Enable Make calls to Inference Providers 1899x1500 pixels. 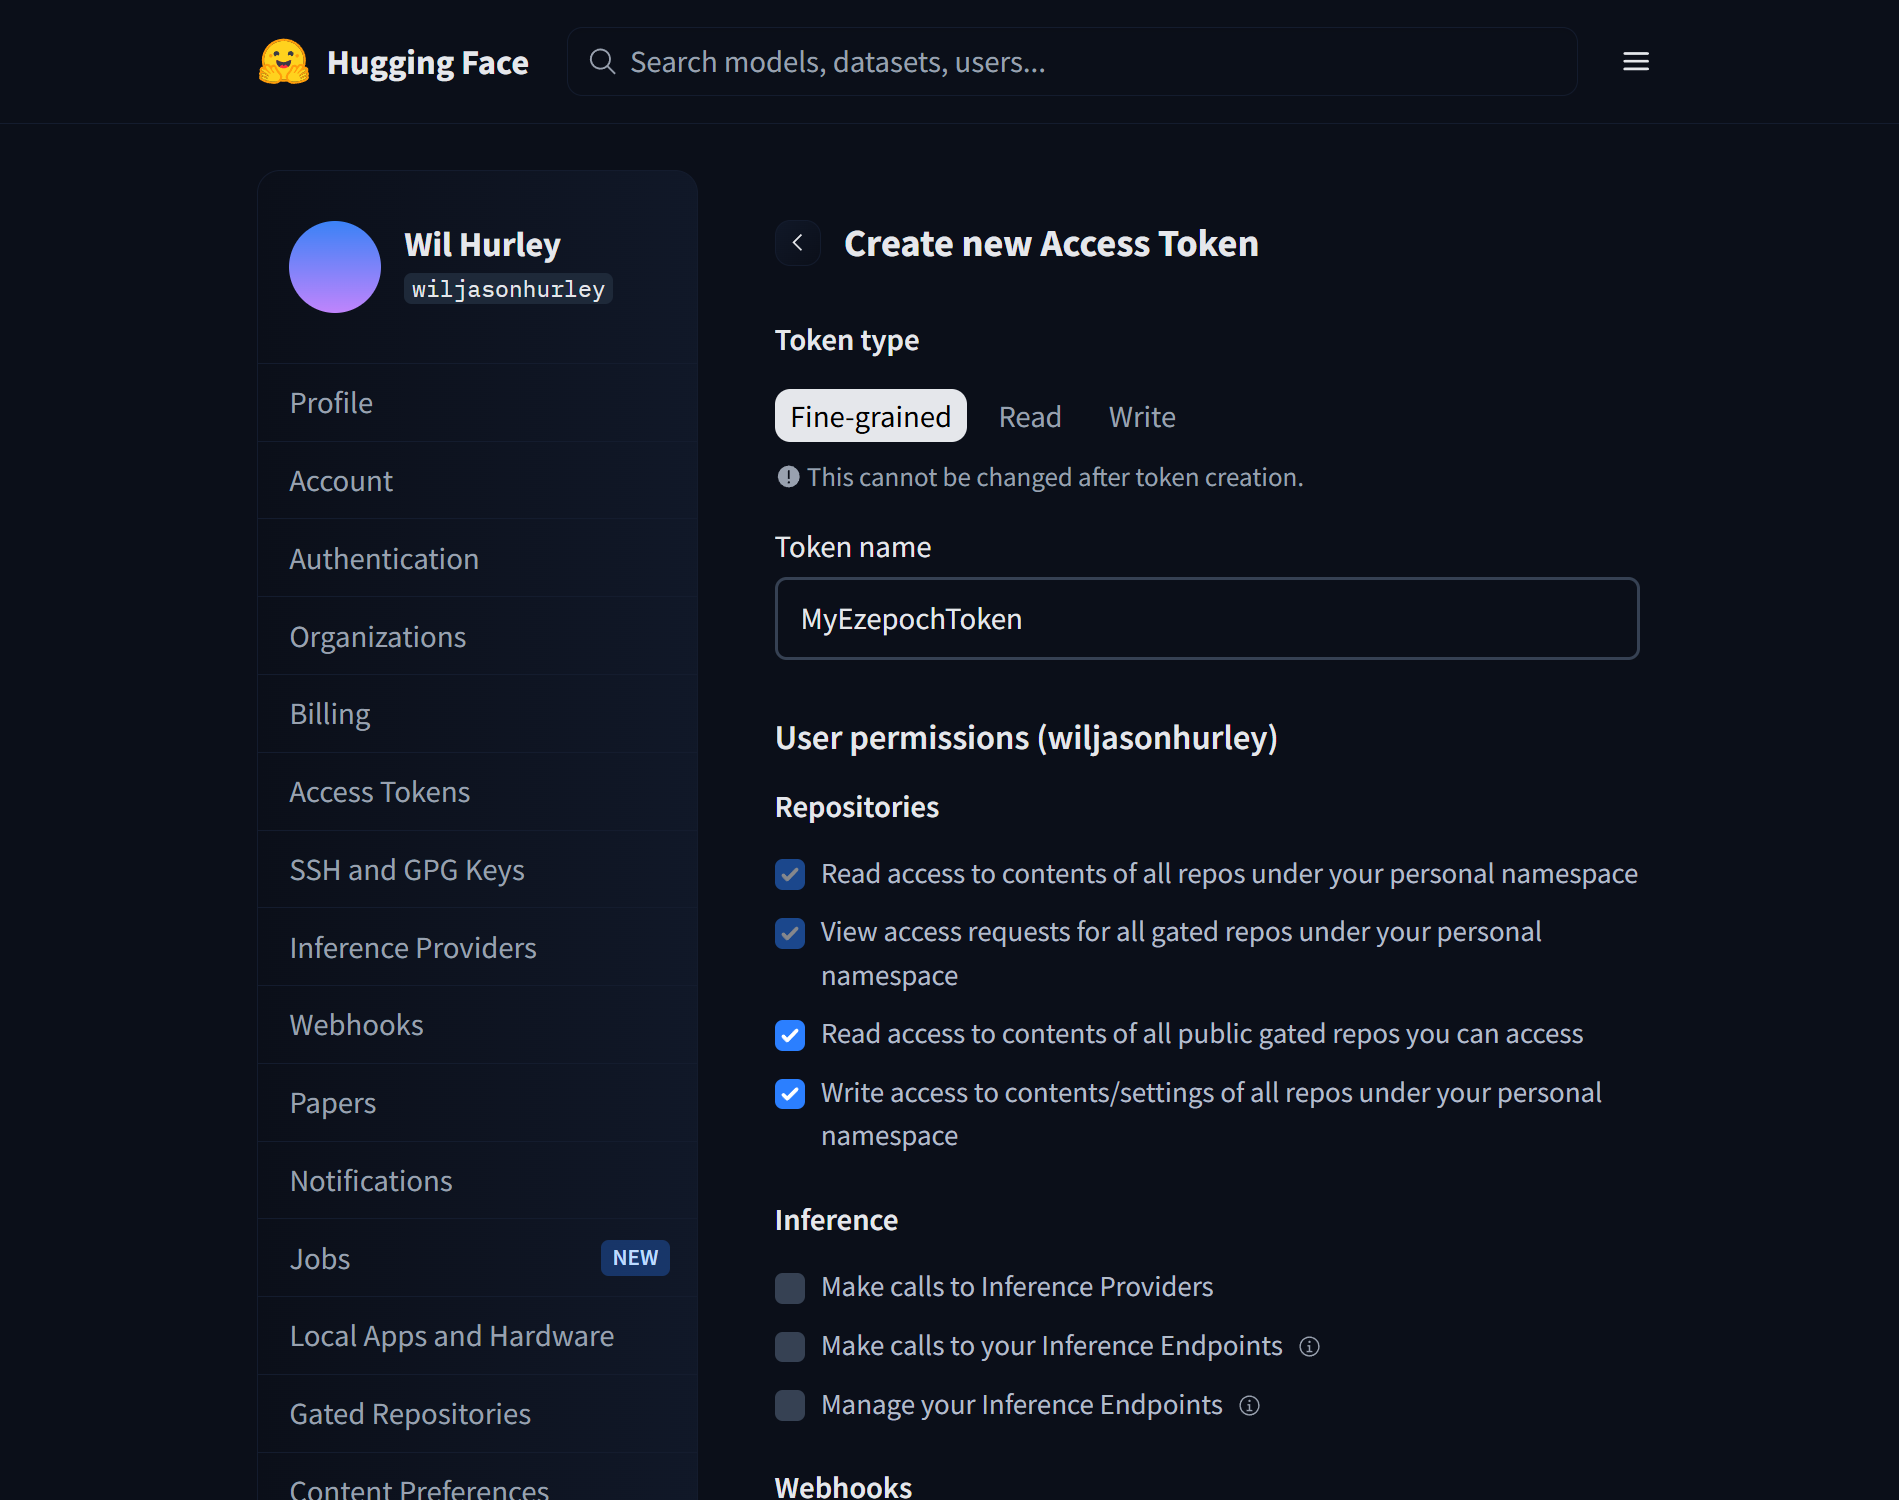click(789, 1288)
